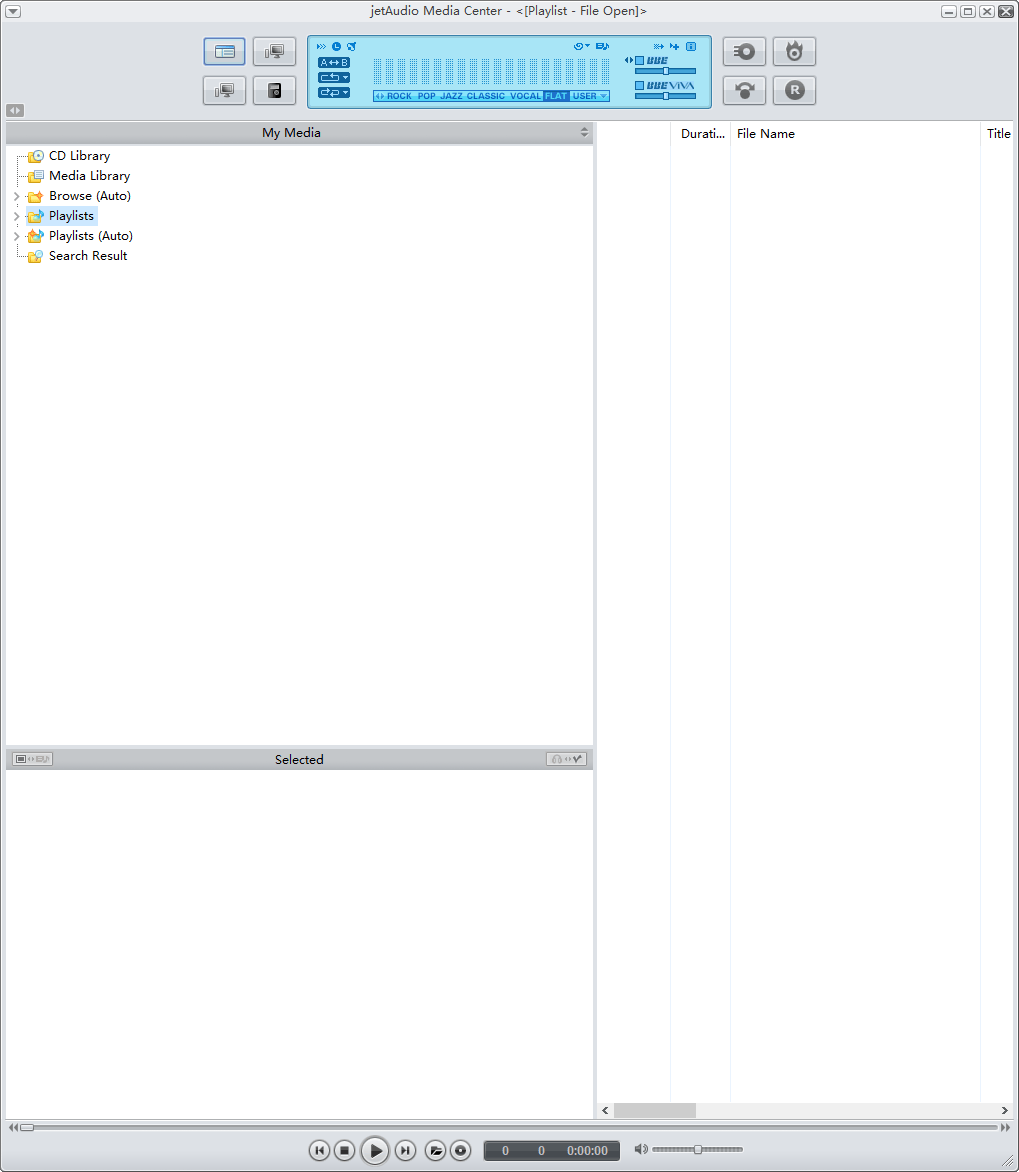The height and width of the screenshot is (1172, 1019).
Task: Click the info icon in display panel
Action: point(691,46)
